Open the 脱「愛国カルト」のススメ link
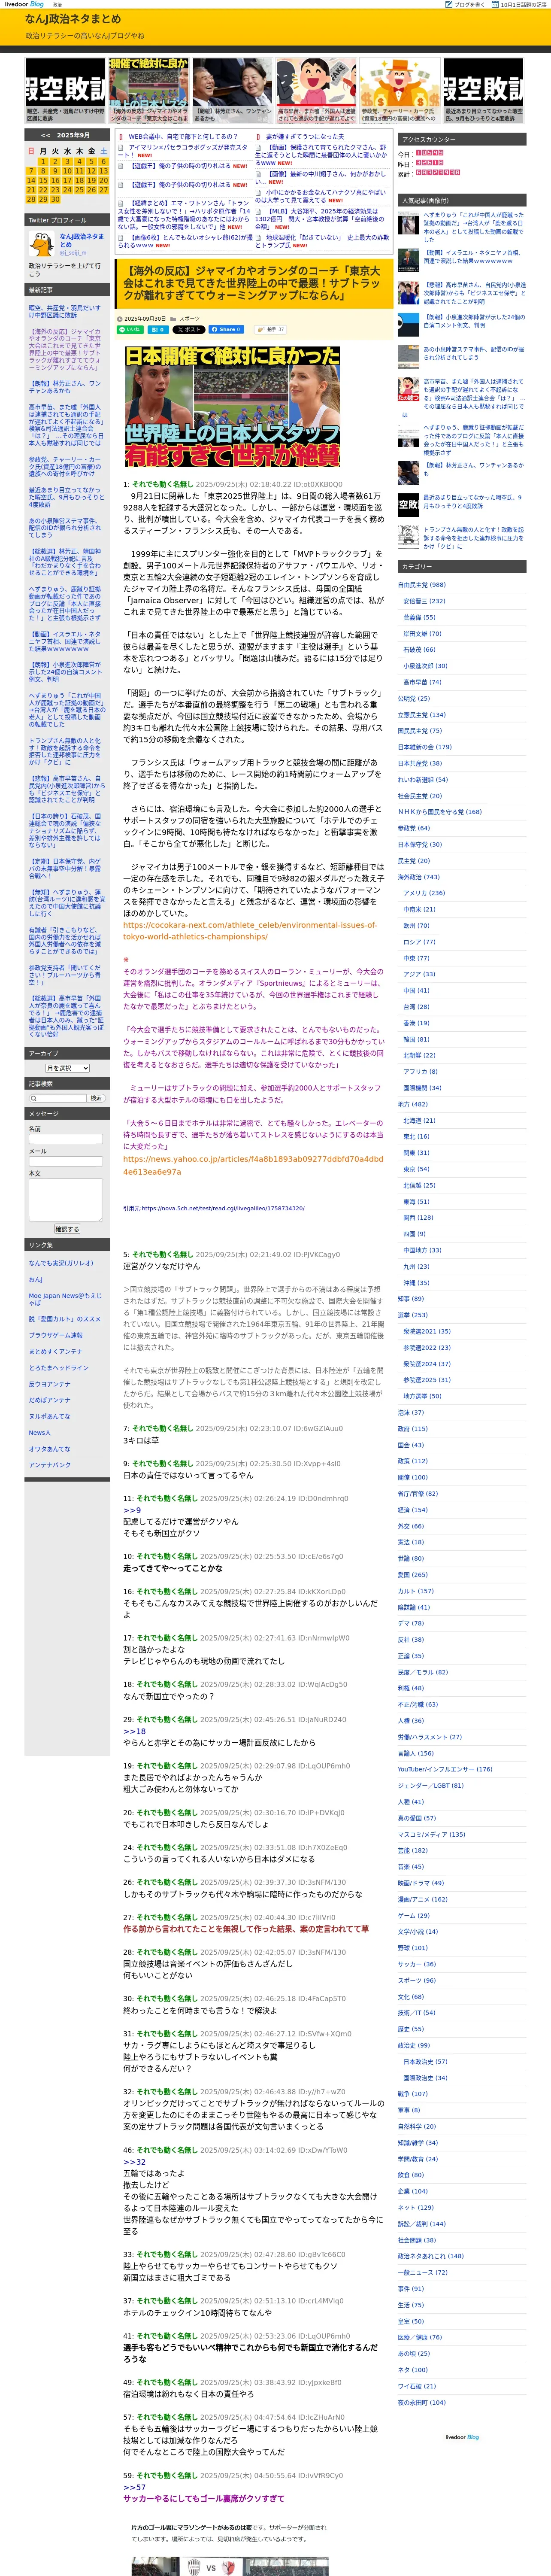The image size is (551, 2576). pos(65,1319)
